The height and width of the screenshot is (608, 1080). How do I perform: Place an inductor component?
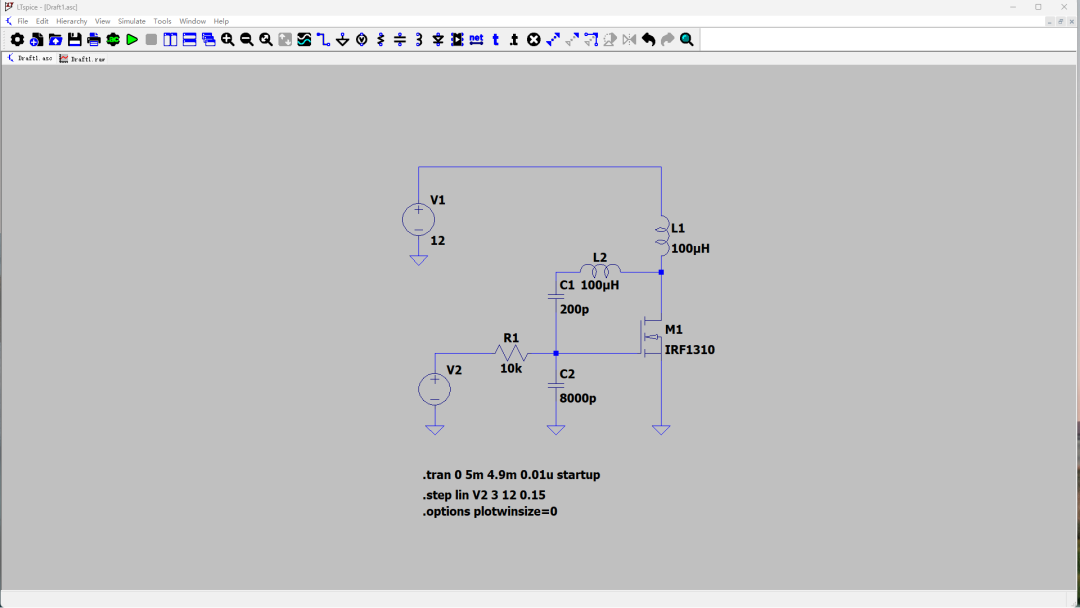pos(419,40)
